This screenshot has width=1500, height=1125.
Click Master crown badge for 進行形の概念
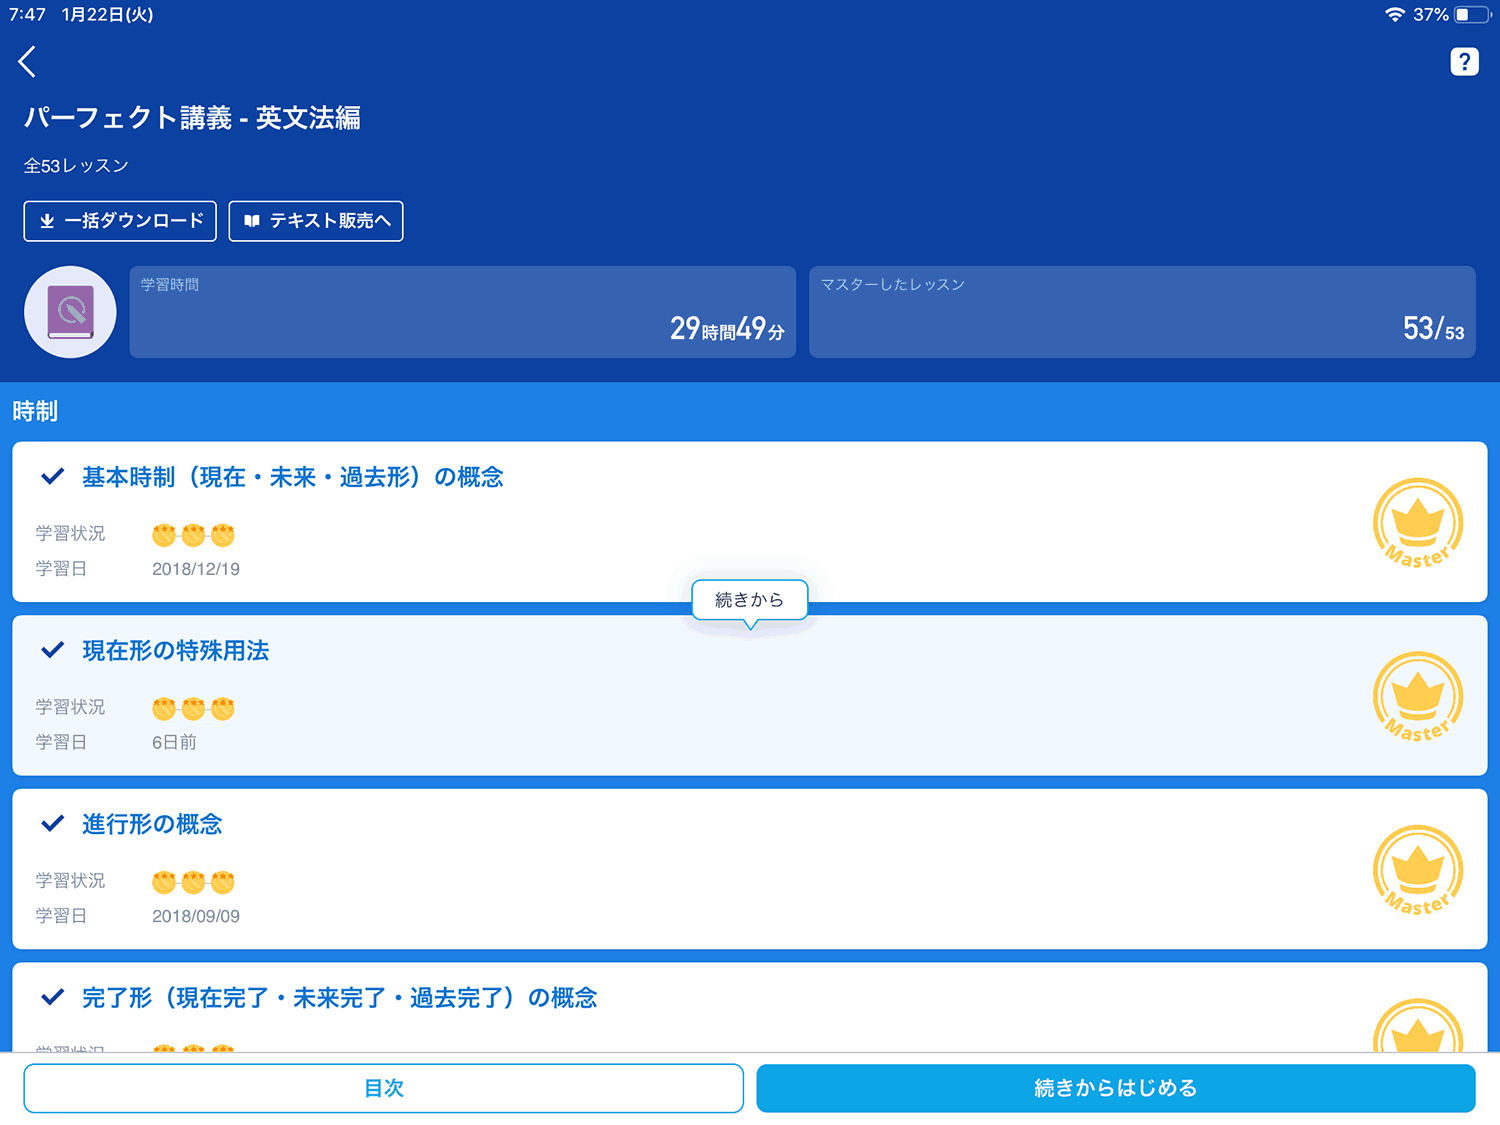click(x=1417, y=870)
